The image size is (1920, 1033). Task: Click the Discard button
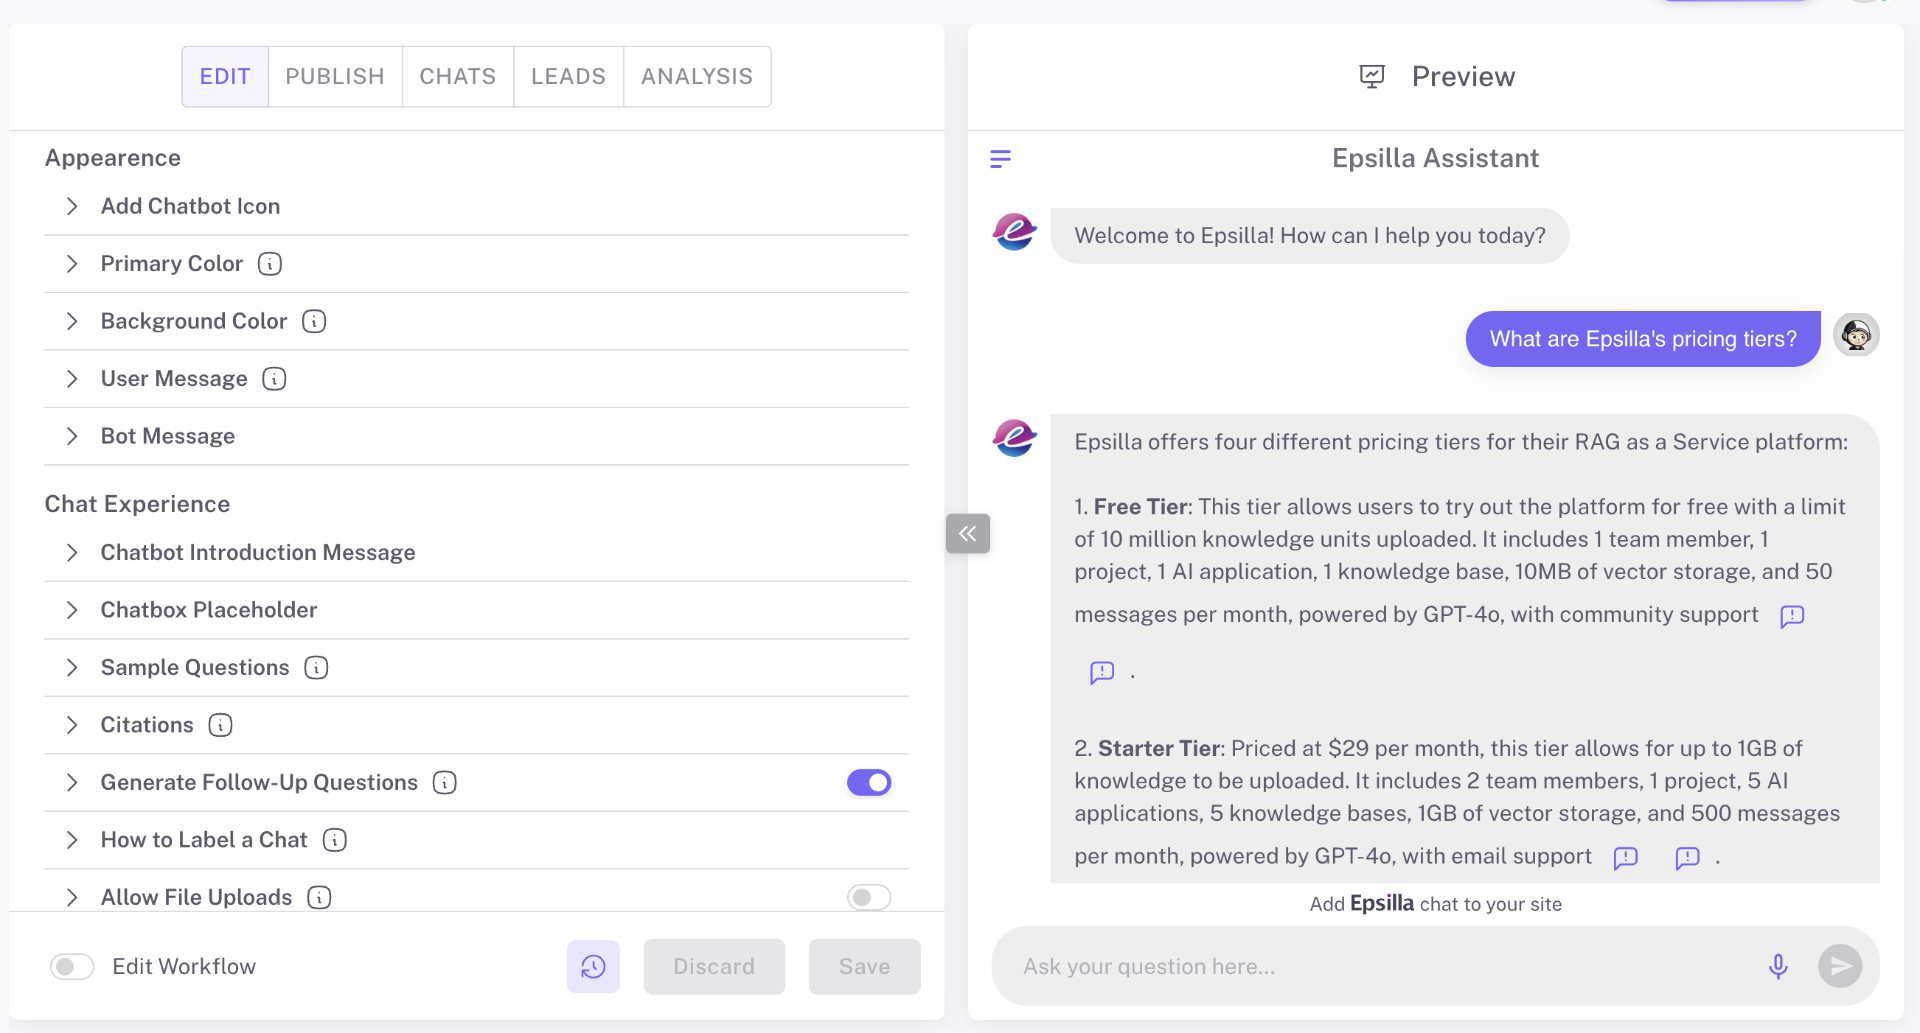(713, 966)
